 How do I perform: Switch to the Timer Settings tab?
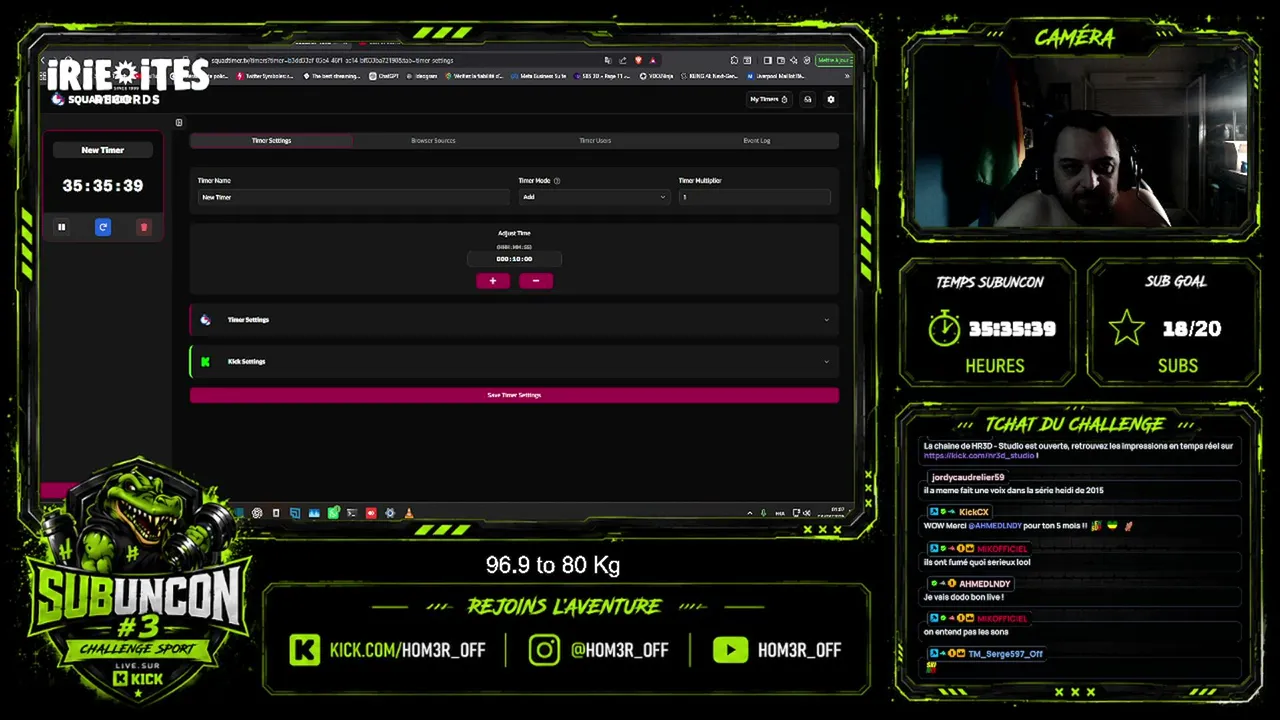271,141
